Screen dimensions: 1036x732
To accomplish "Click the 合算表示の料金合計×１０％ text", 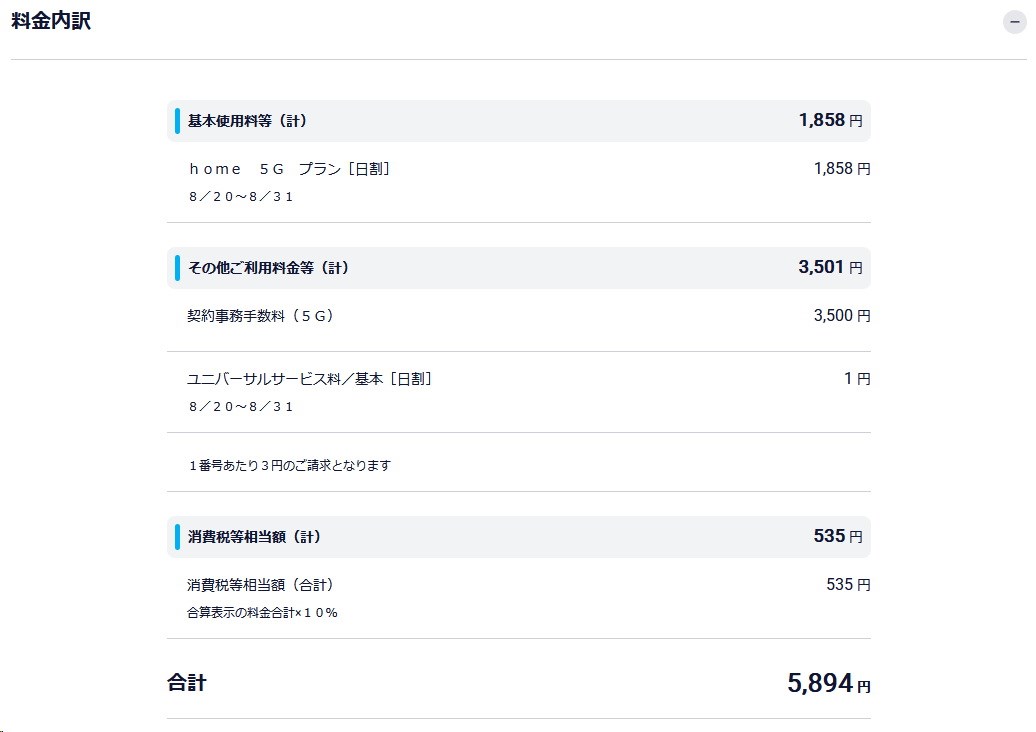I will (x=264, y=612).
